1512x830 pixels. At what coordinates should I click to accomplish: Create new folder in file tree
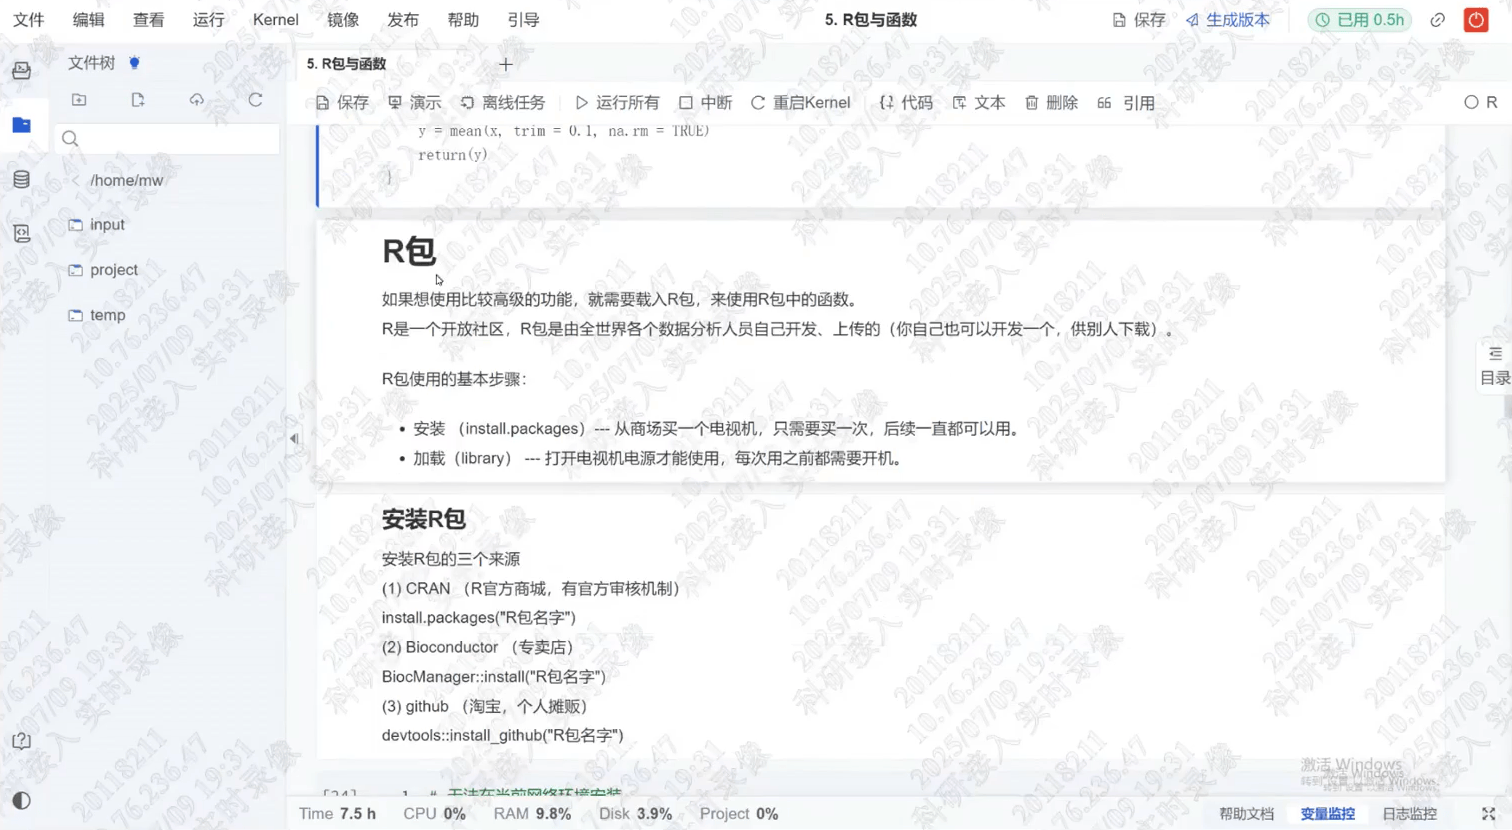pos(79,100)
